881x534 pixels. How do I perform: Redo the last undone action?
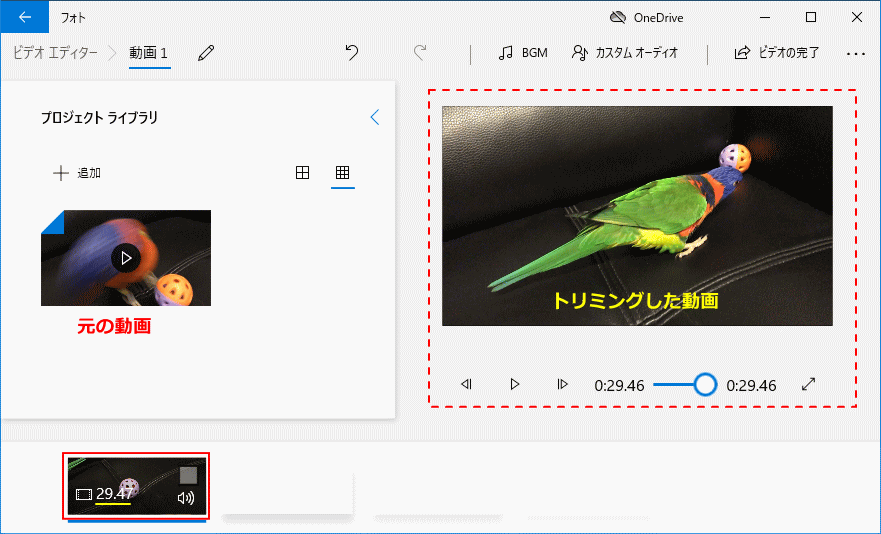(420, 53)
